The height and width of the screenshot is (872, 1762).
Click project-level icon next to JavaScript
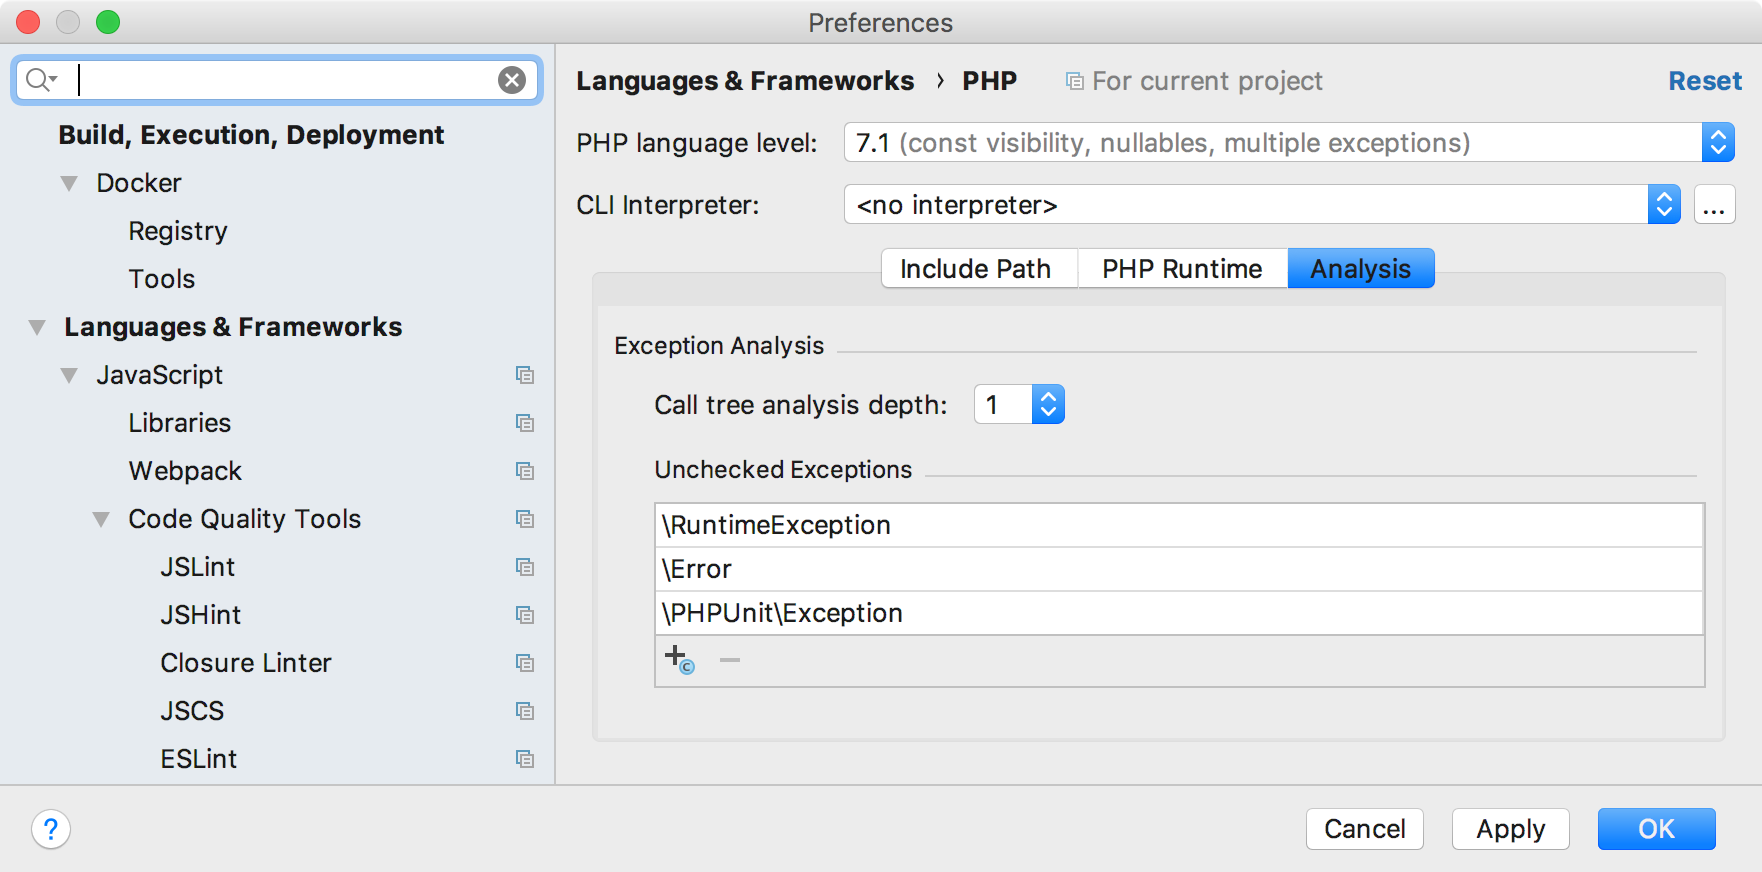(x=524, y=375)
